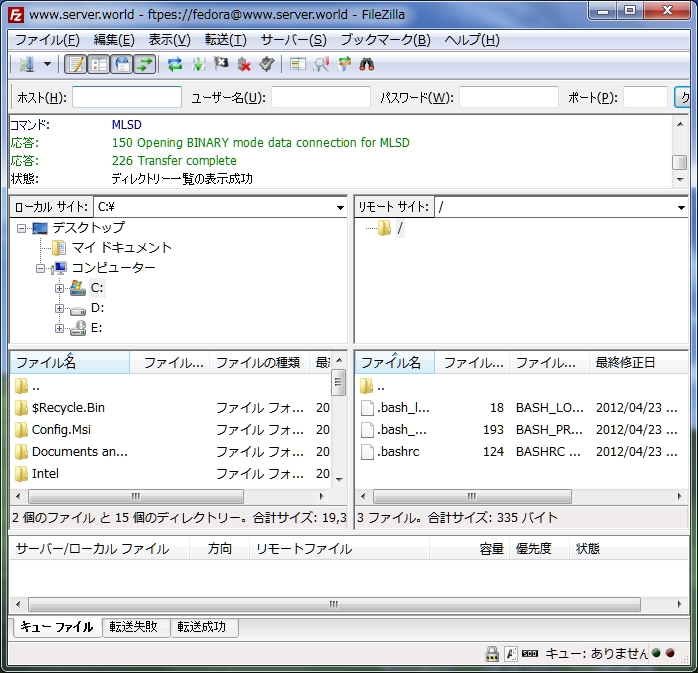The image size is (698, 673).
Task: Toggle synchronized browsing icon
Action: [344, 65]
